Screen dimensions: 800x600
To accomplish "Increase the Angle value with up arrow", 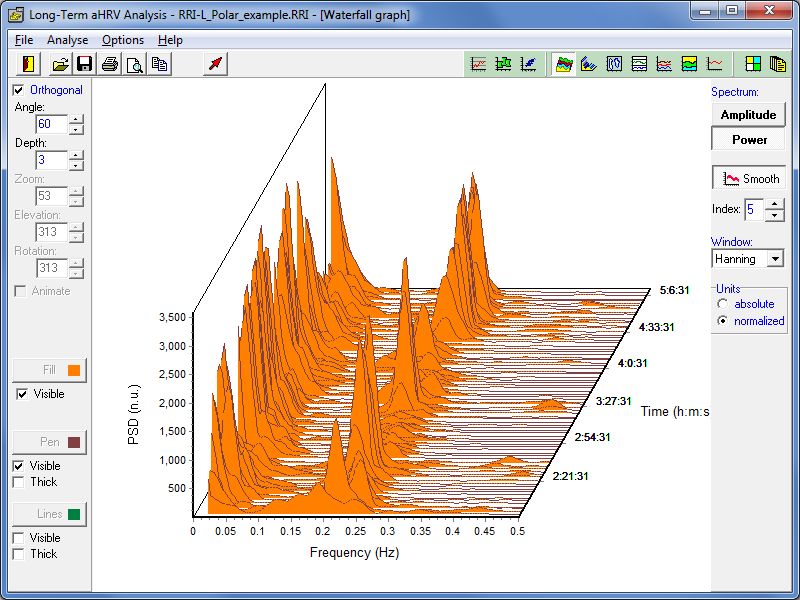I will point(76,119).
